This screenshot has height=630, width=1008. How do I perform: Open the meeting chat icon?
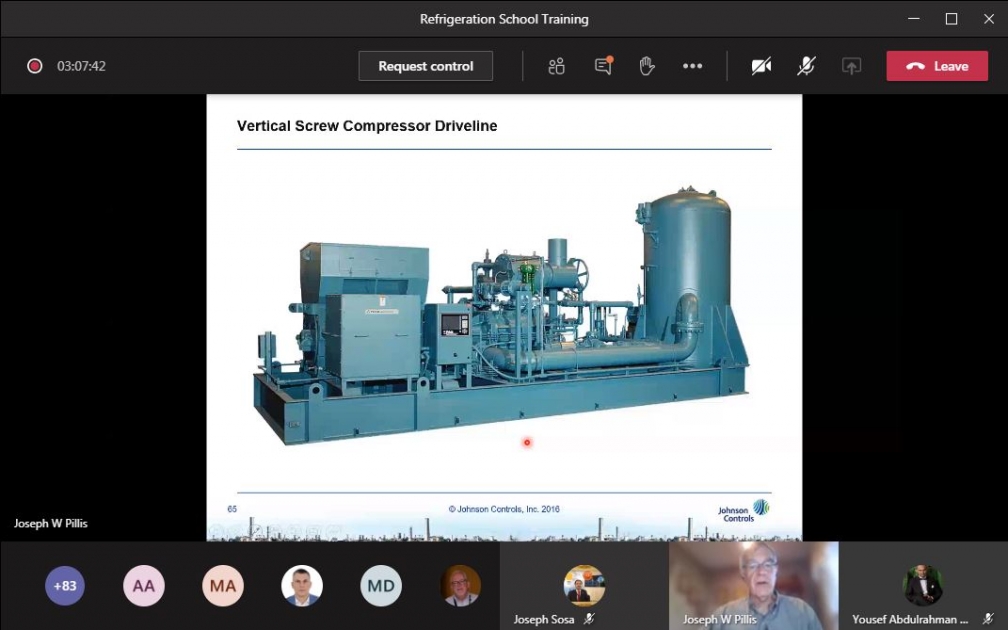point(603,66)
